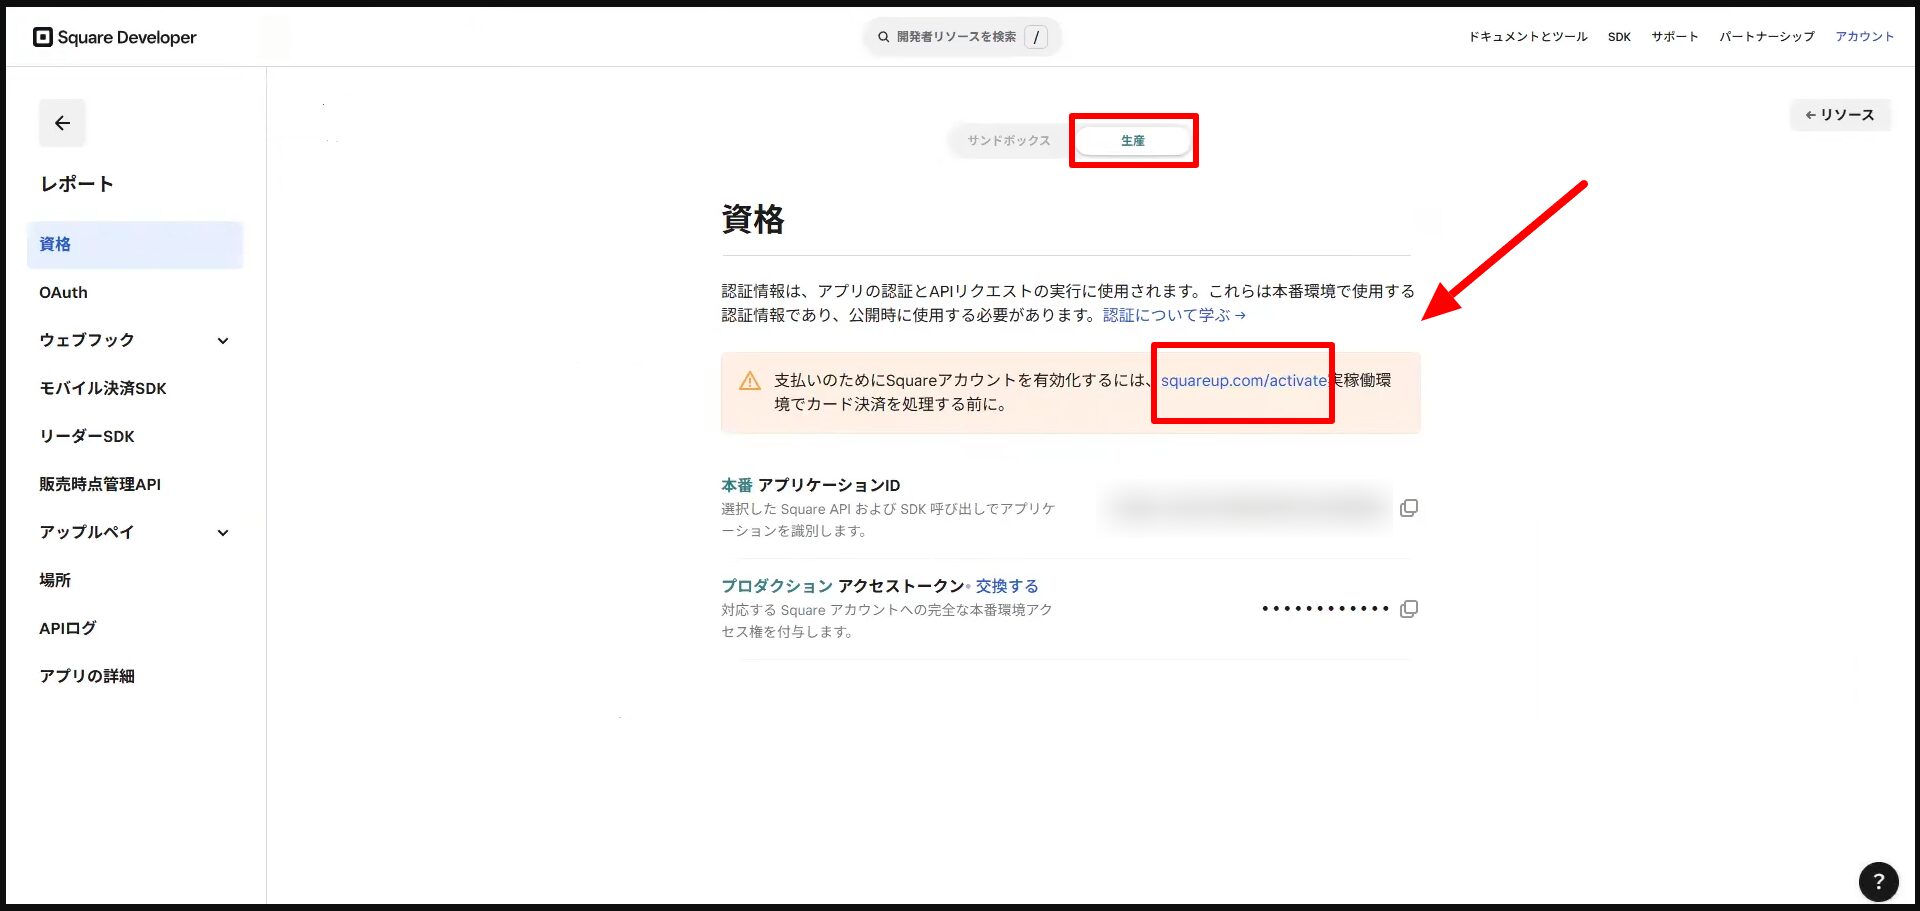Viewport: 1920px width, 911px height.
Task: Expand the ウェブフック sidebar section
Action: pyautogui.click(x=135, y=341)
